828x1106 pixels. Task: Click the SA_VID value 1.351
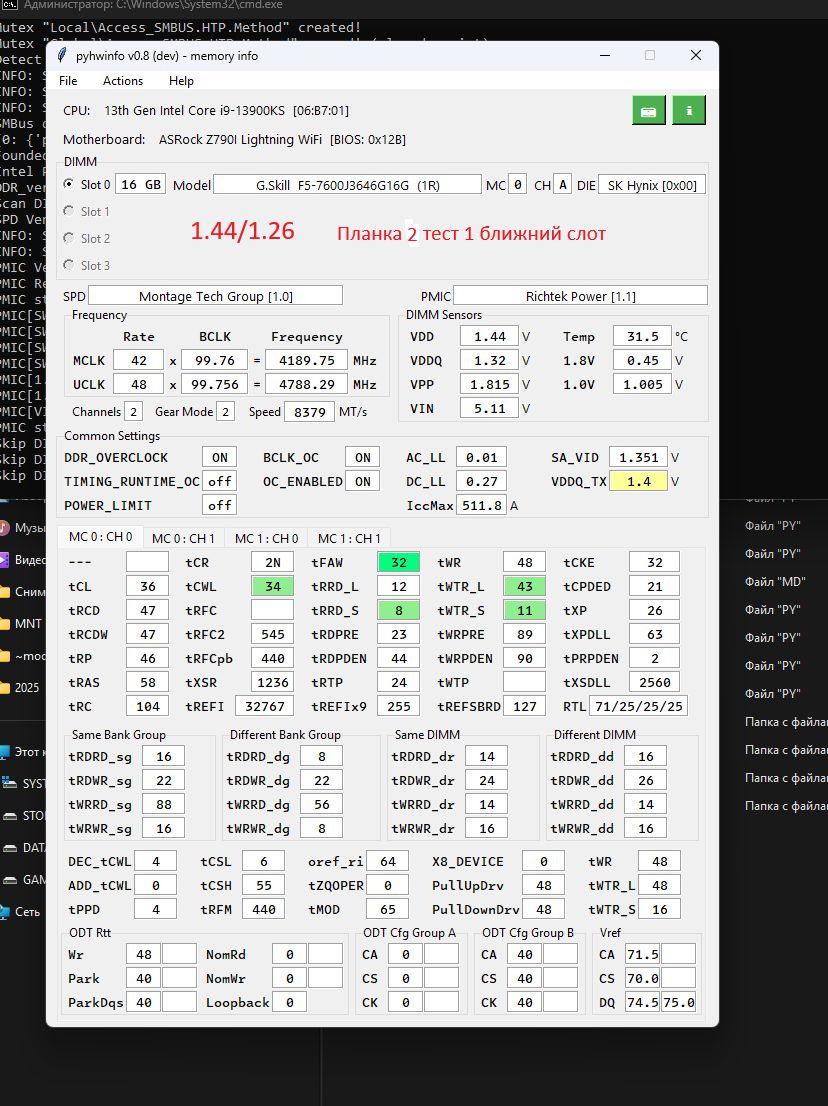(638, 457)
